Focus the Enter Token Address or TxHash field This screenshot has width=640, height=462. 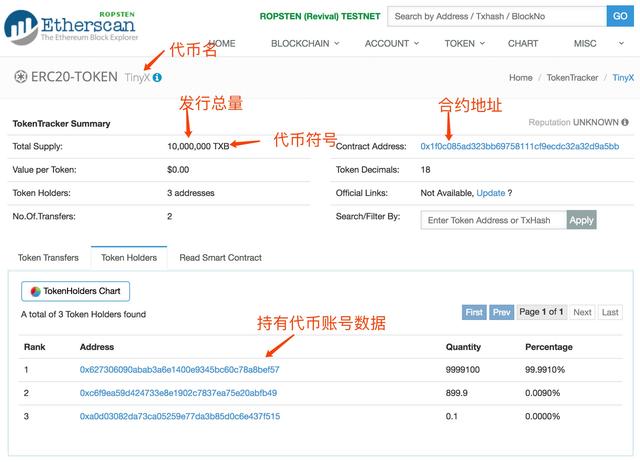click(x=493, y=220)
